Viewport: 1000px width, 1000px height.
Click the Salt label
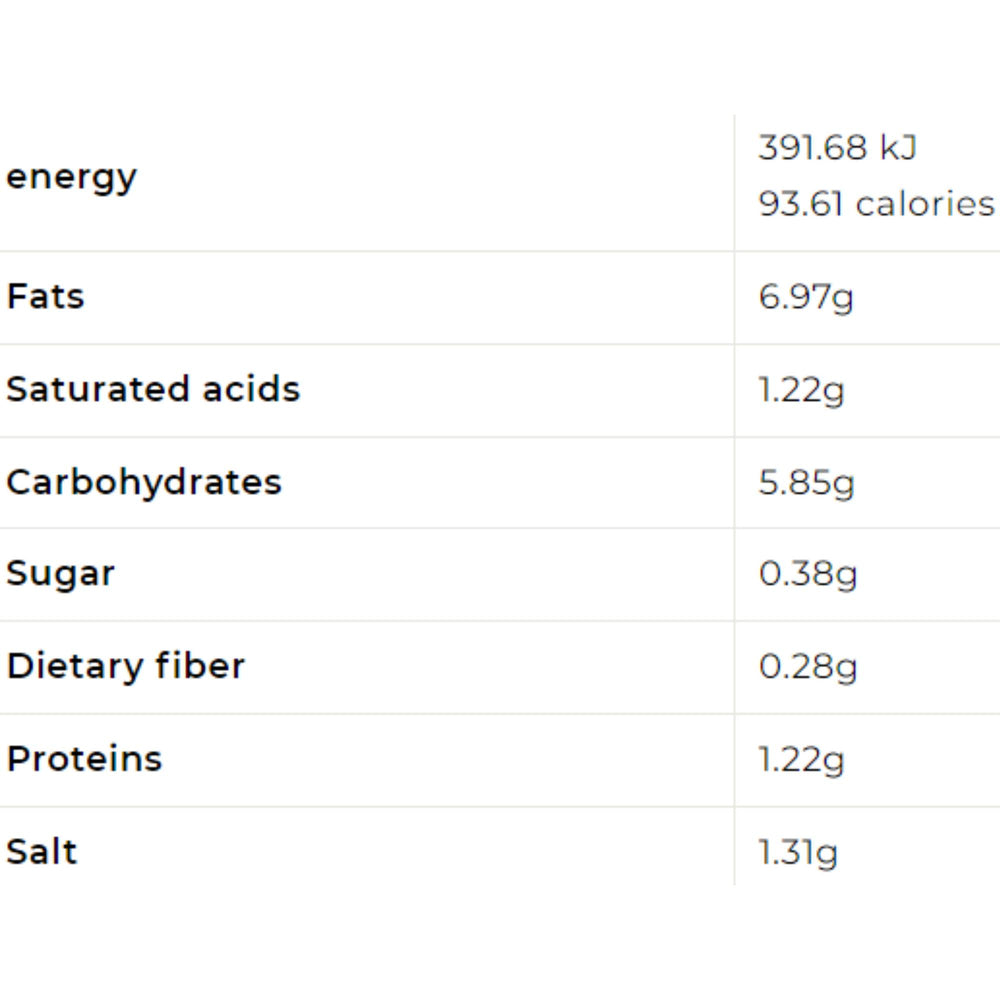click(41, 852)
